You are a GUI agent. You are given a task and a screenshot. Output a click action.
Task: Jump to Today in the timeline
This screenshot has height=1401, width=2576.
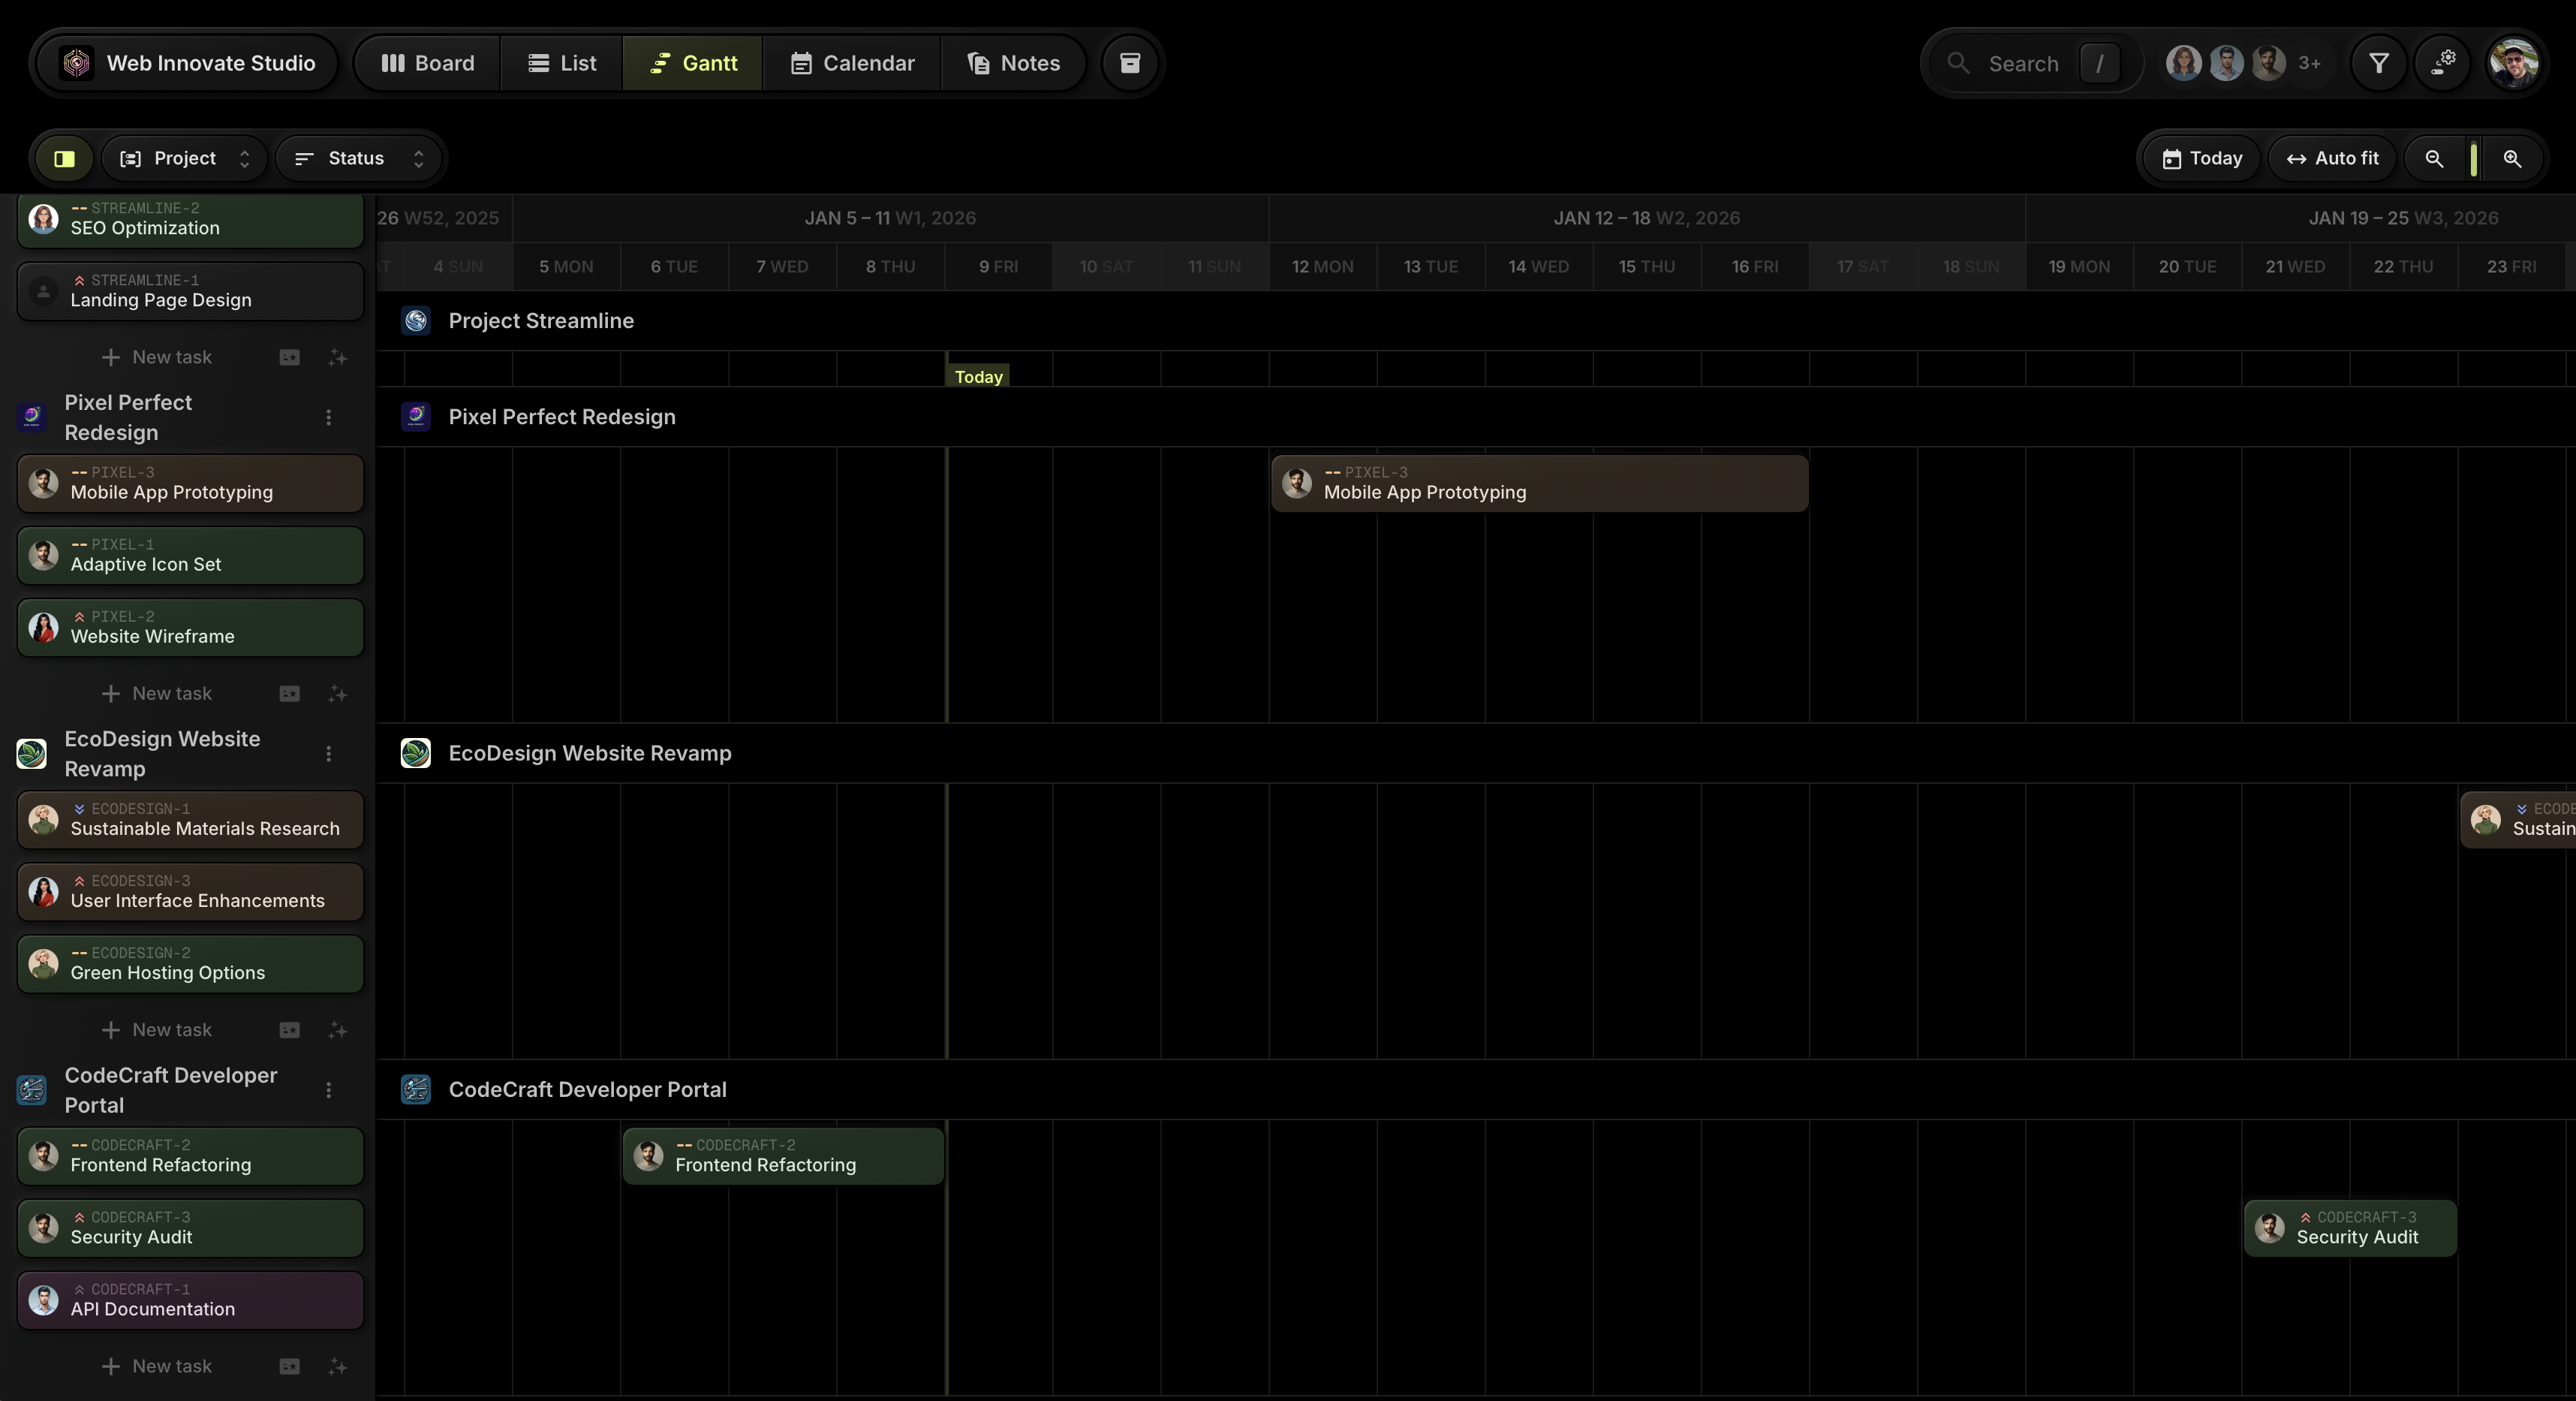2202,158
